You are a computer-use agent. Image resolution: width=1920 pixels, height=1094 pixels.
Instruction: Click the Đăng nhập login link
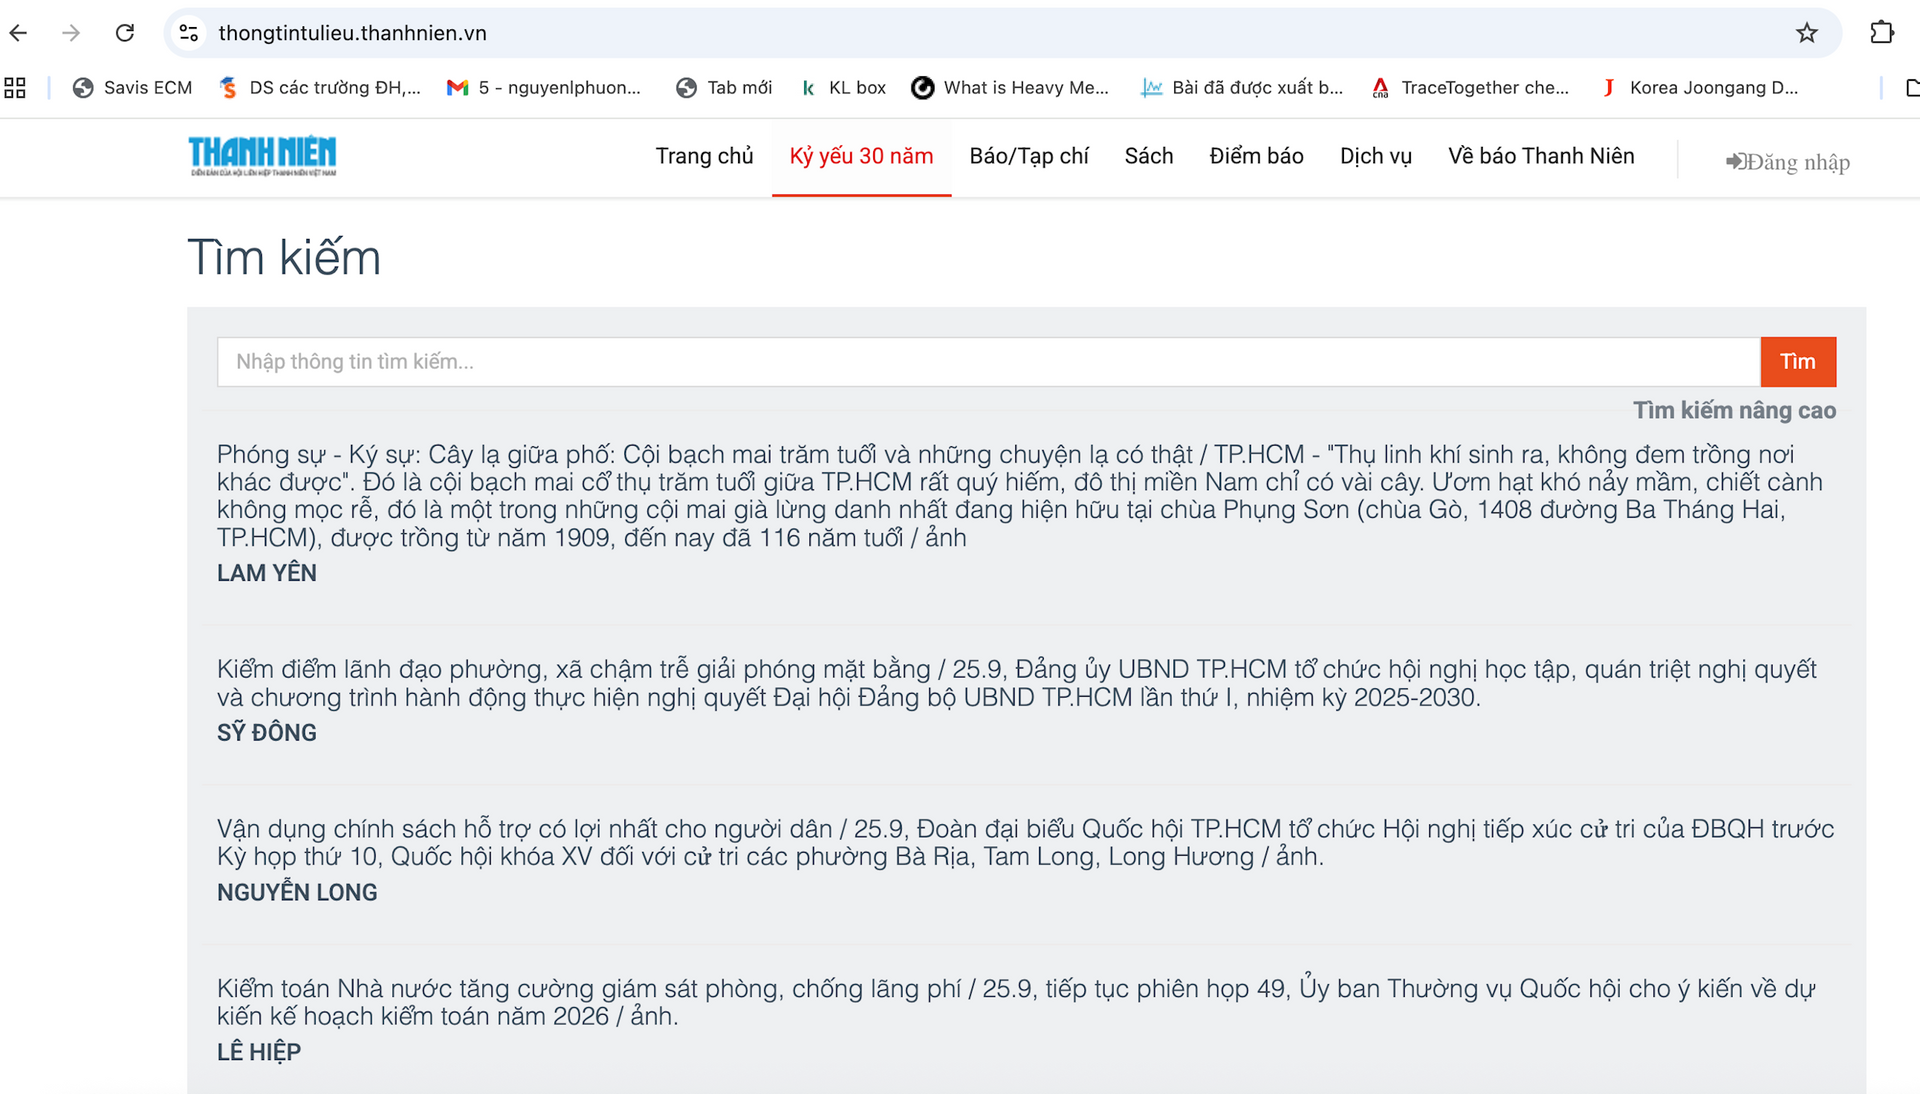[x=1788, y=162]
